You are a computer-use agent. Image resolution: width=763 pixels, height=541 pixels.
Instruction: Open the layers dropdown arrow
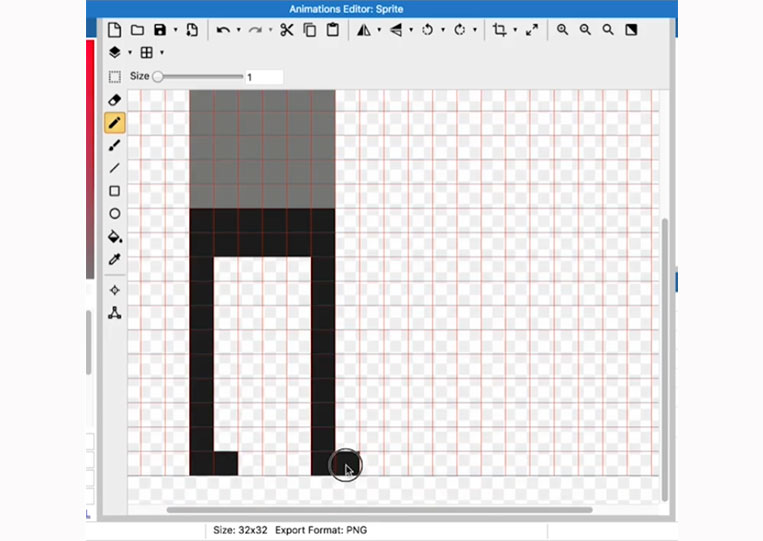pyautogui.click(x=130, y=53)
